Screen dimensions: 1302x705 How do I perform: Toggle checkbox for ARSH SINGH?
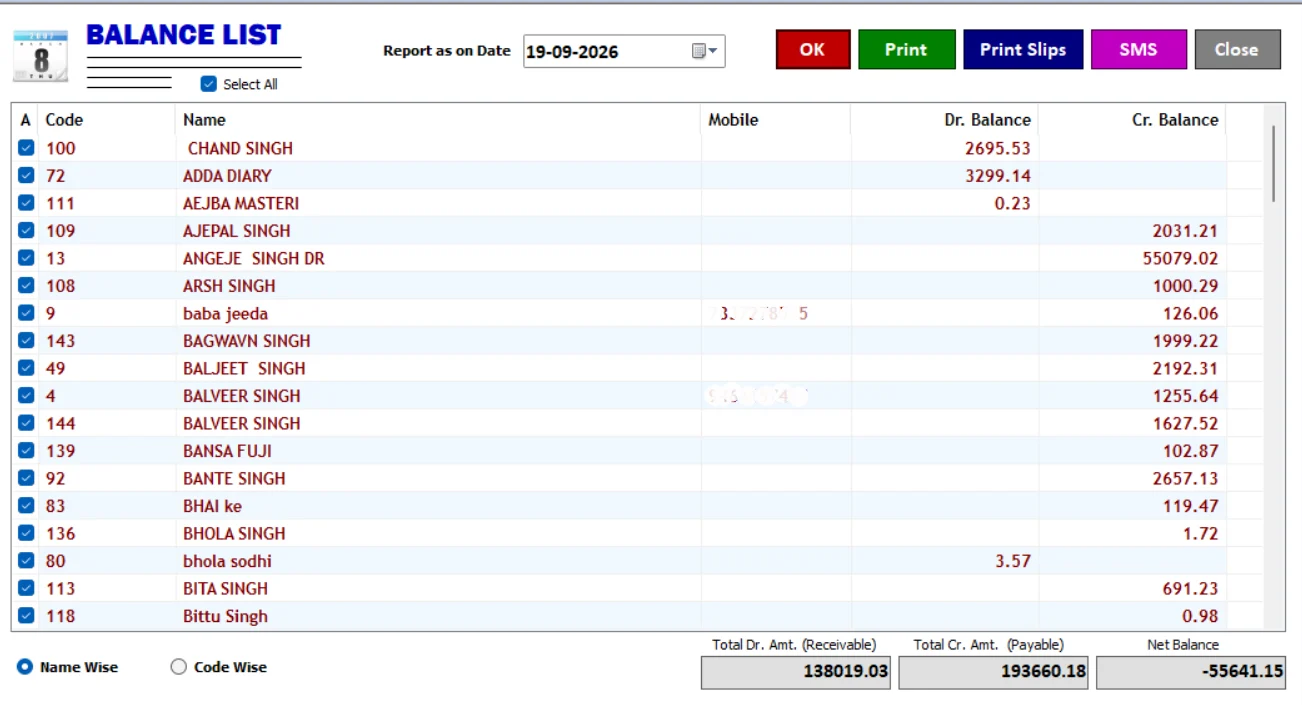(x=26, y=285)
